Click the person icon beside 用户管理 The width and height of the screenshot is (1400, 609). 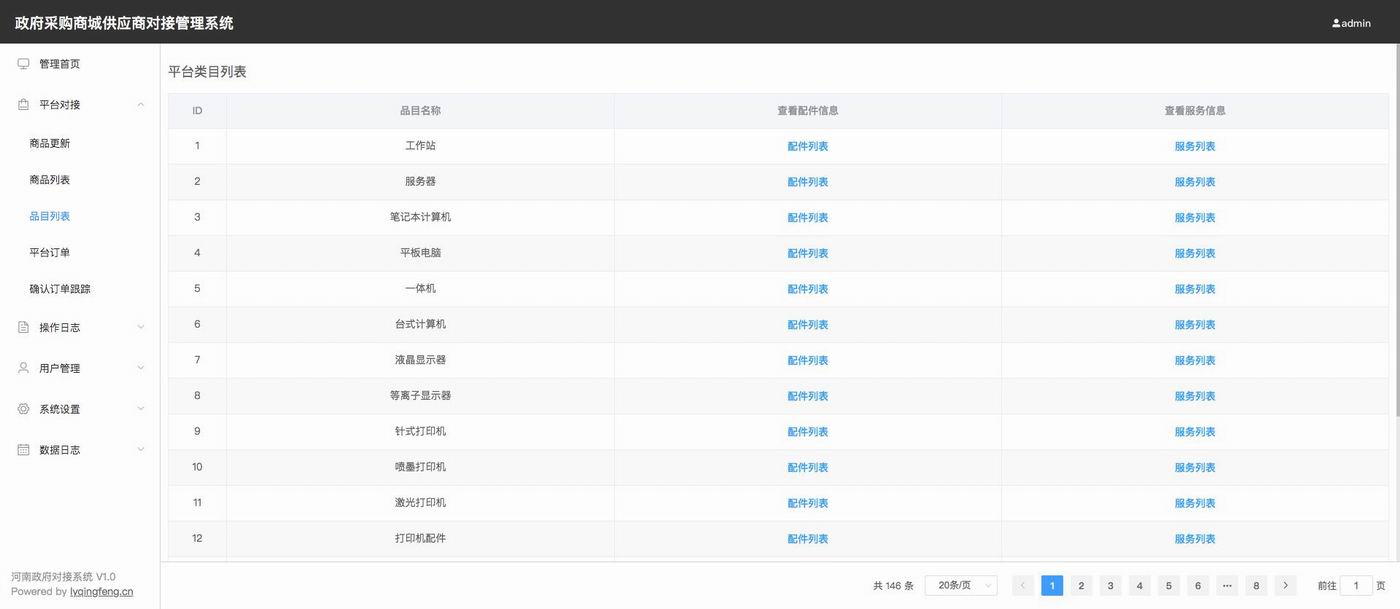click(x=23, y=368)
